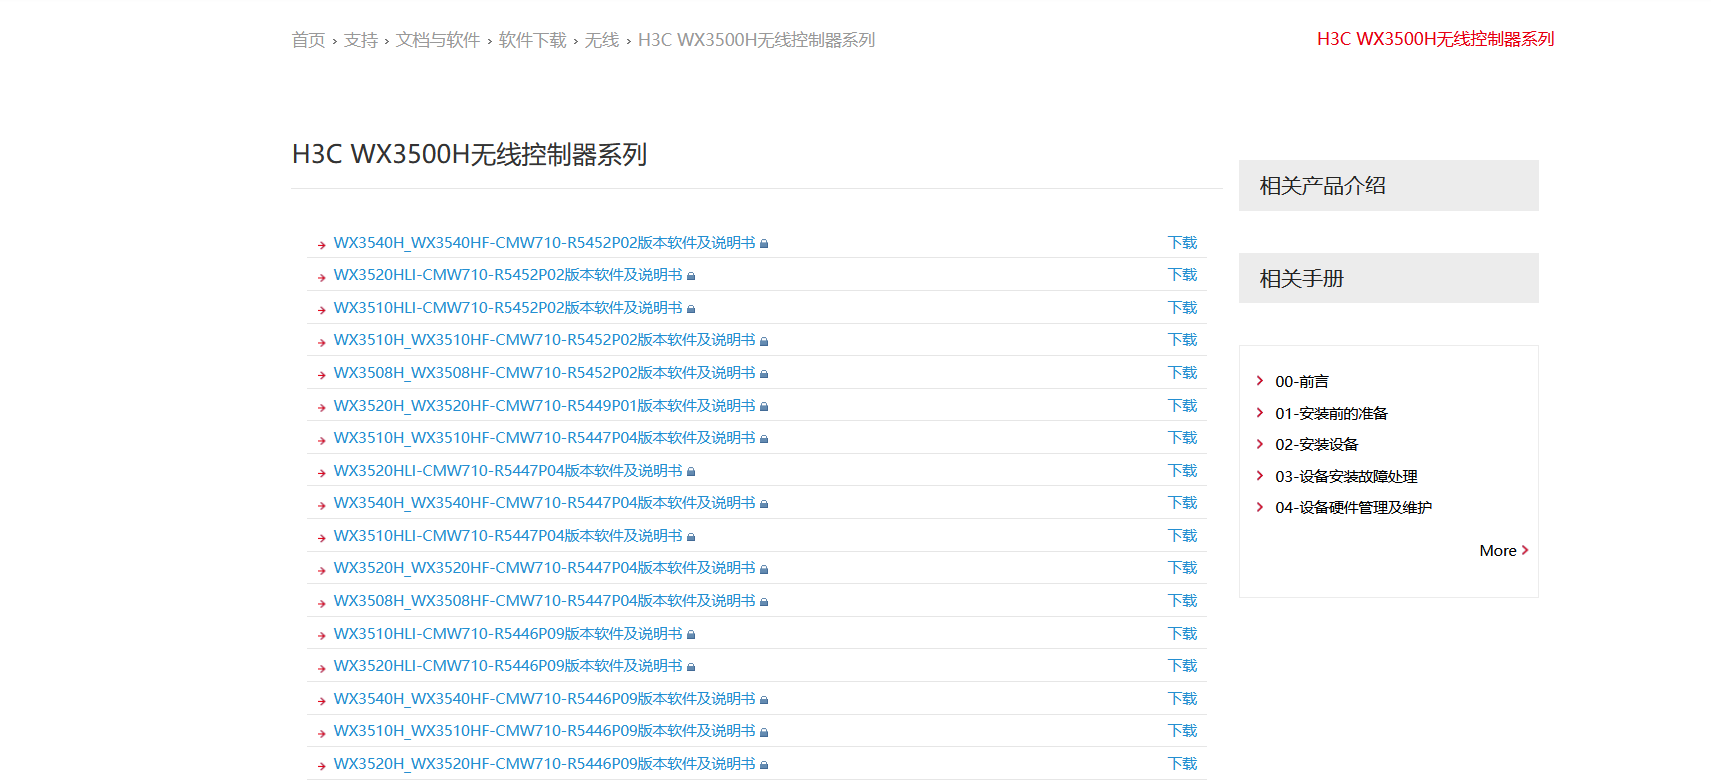This screenshot has height=781, width=1711.
Task: Click 下载 for WX3508H_WX3508HF-CMW710-R5447P04
Action: [1182, 601]
